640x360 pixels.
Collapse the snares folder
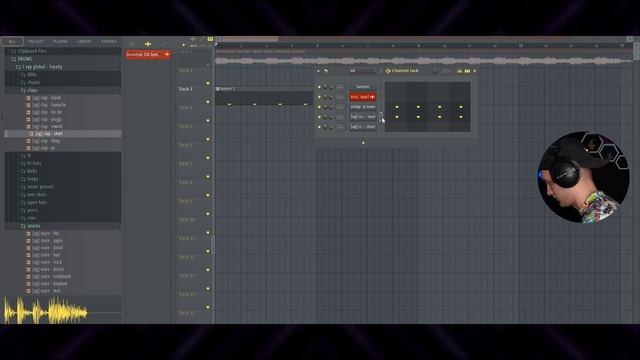(31, 226)
